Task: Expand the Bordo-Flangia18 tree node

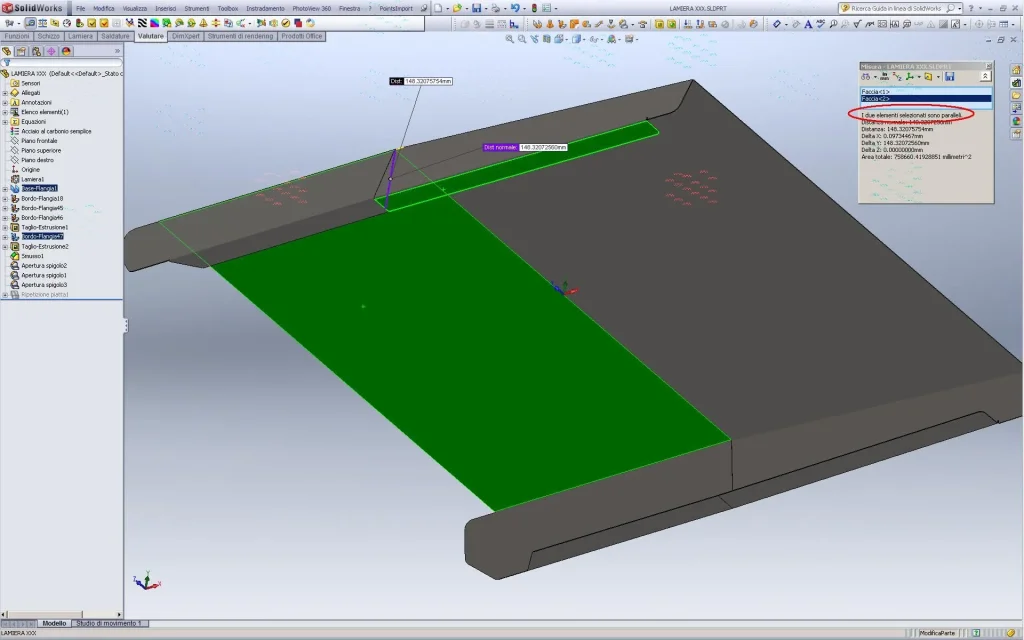Action: point(5,198)
